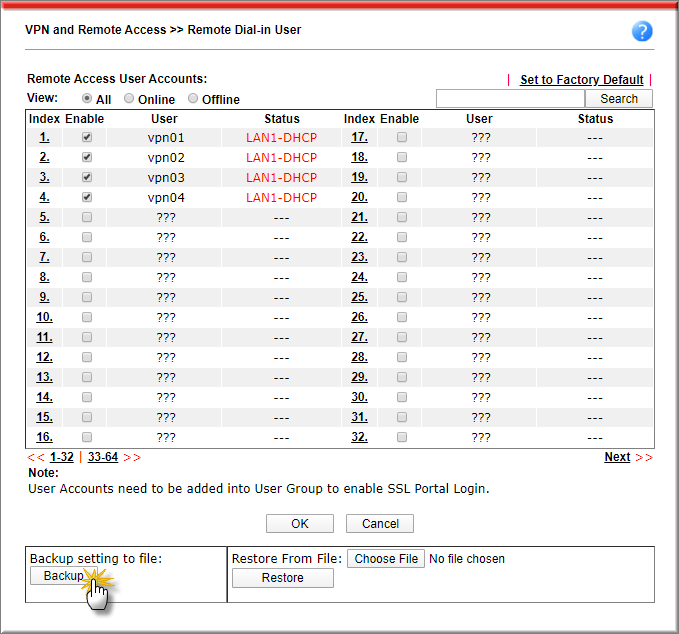Open index 9. user profile link

(x=45, y=297)
